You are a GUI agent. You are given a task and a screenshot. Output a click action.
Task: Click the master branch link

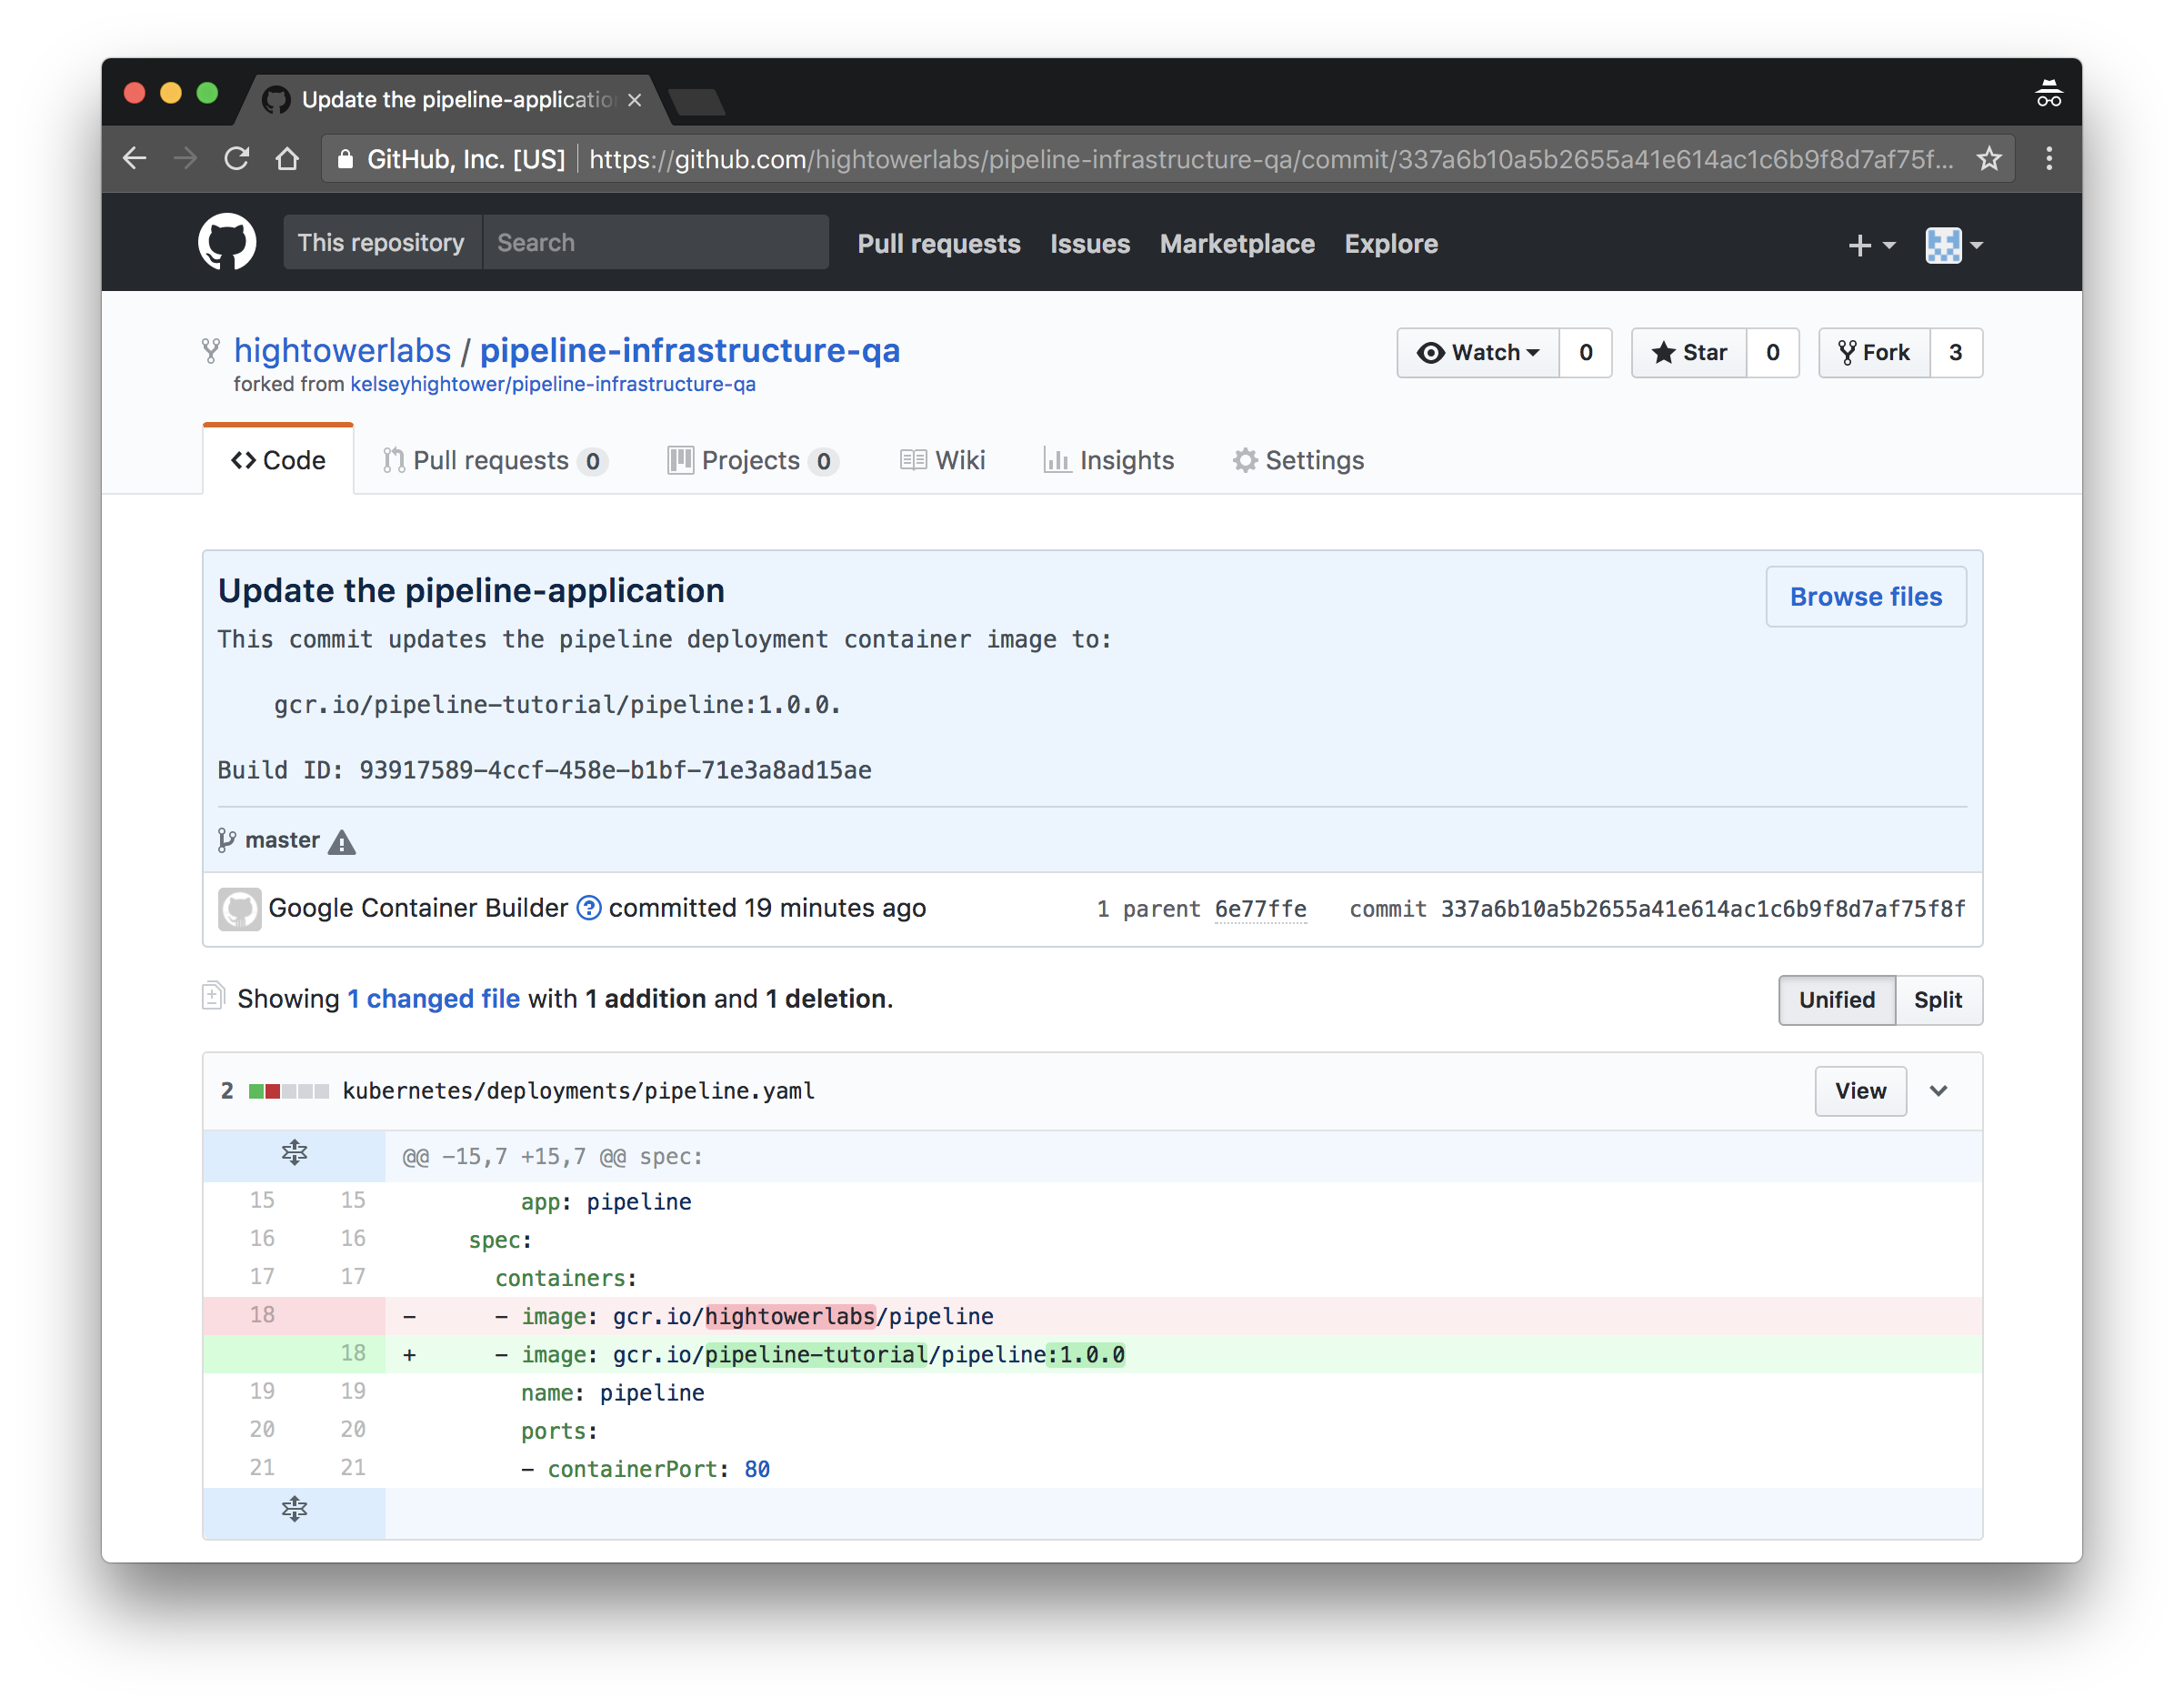[x=282, y=841]
